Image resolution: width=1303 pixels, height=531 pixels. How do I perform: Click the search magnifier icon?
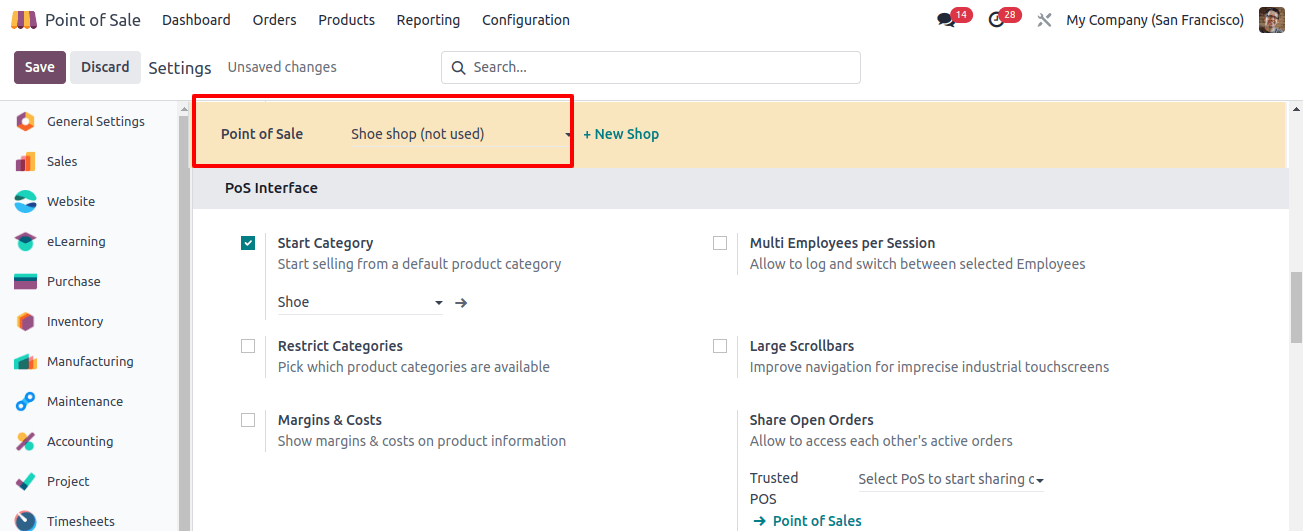(459, 67)
